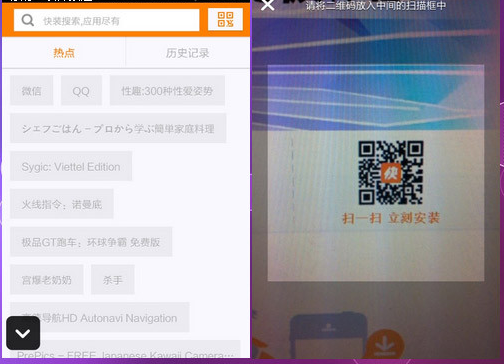Image resolution: width=504 pixels, height=364 pixels.
Task: Tap the QR code in scan frame
Action: click(x=391, y=173)
